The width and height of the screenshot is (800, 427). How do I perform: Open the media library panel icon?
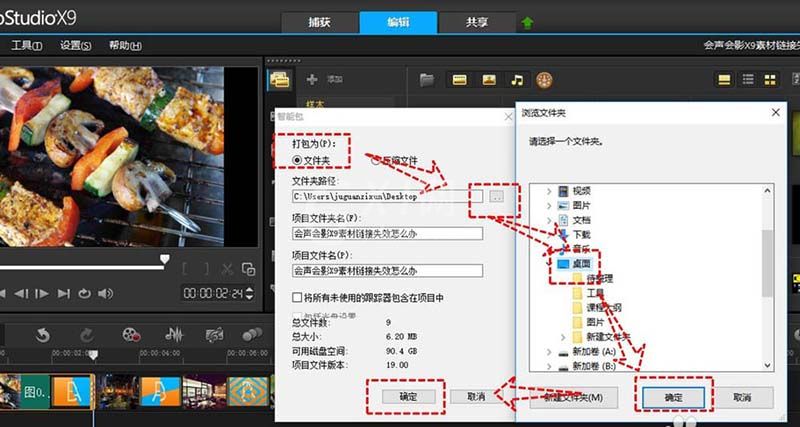coord(280,80)
